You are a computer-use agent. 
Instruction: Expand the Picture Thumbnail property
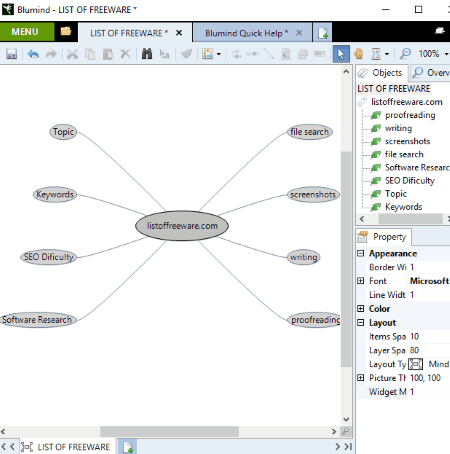360,378
